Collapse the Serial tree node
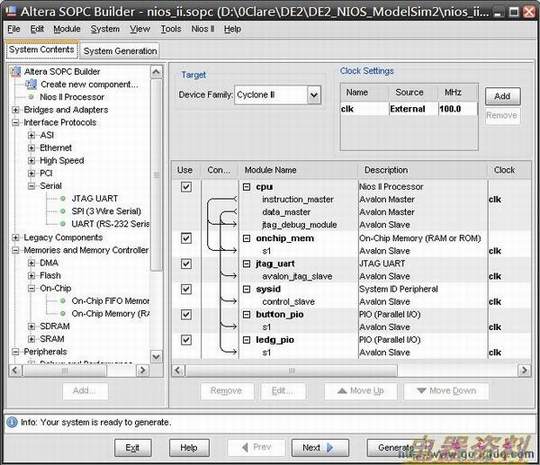 31,186
